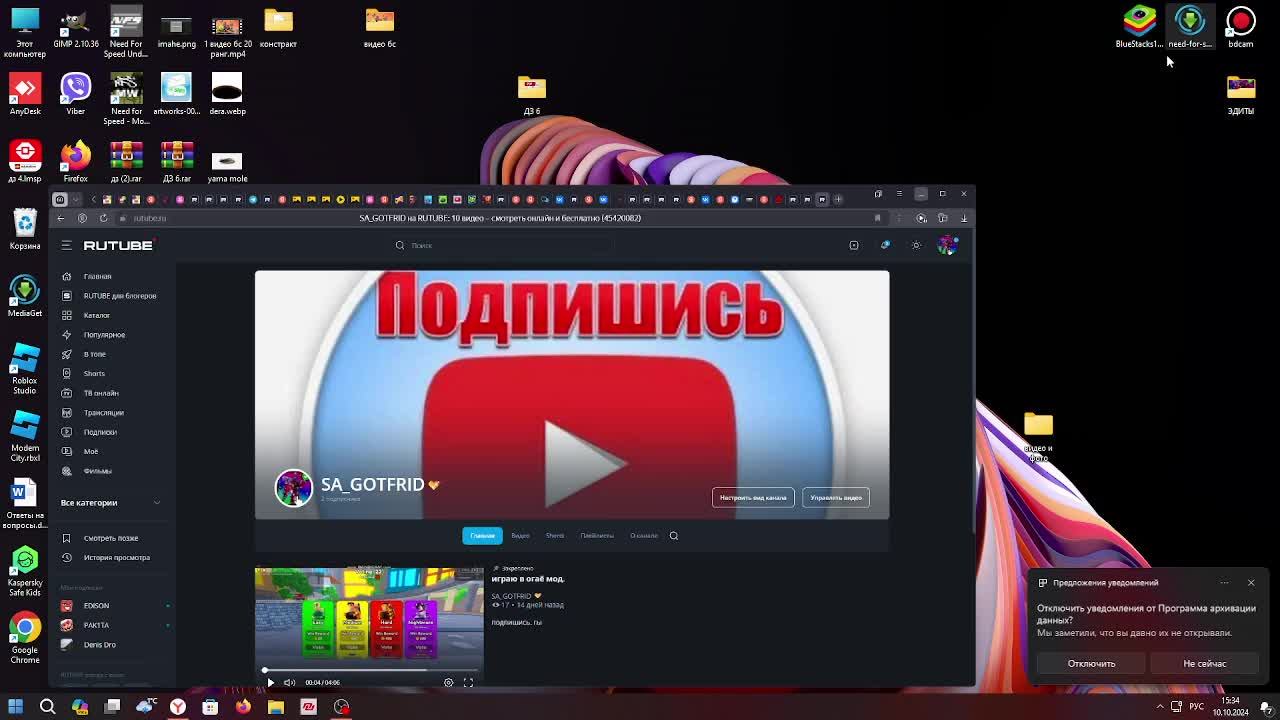Click the rutube.ru address bar
This screenshot has height=720, width=1280.
coord(150,218)
